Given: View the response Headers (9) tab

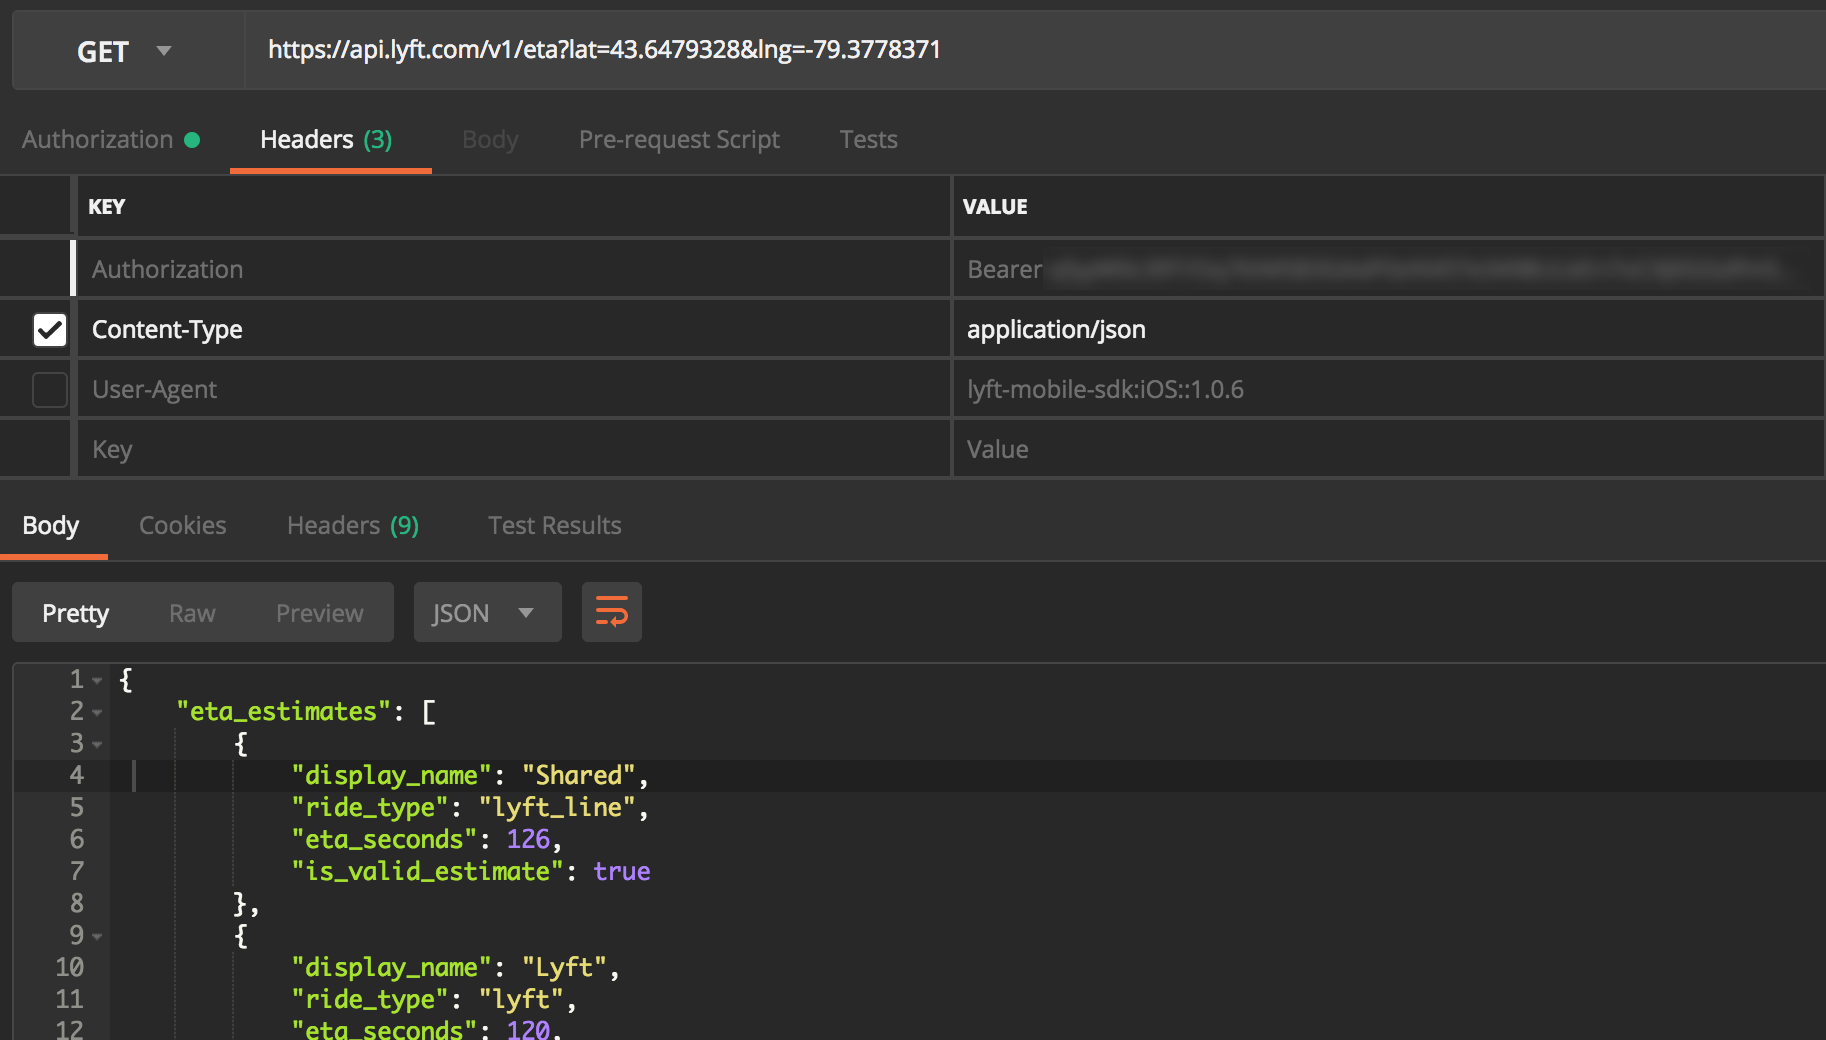Looking at the screenshot, I should [x=353, y=525].
